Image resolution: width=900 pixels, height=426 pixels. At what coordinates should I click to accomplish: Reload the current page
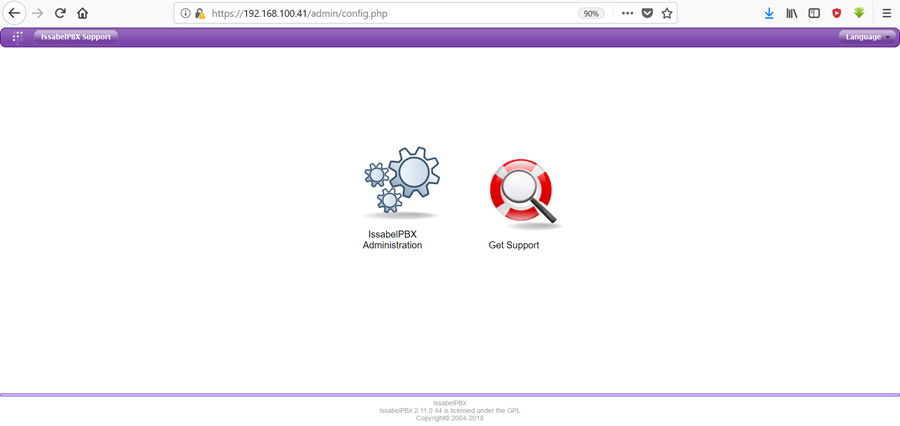coord(60,13)
